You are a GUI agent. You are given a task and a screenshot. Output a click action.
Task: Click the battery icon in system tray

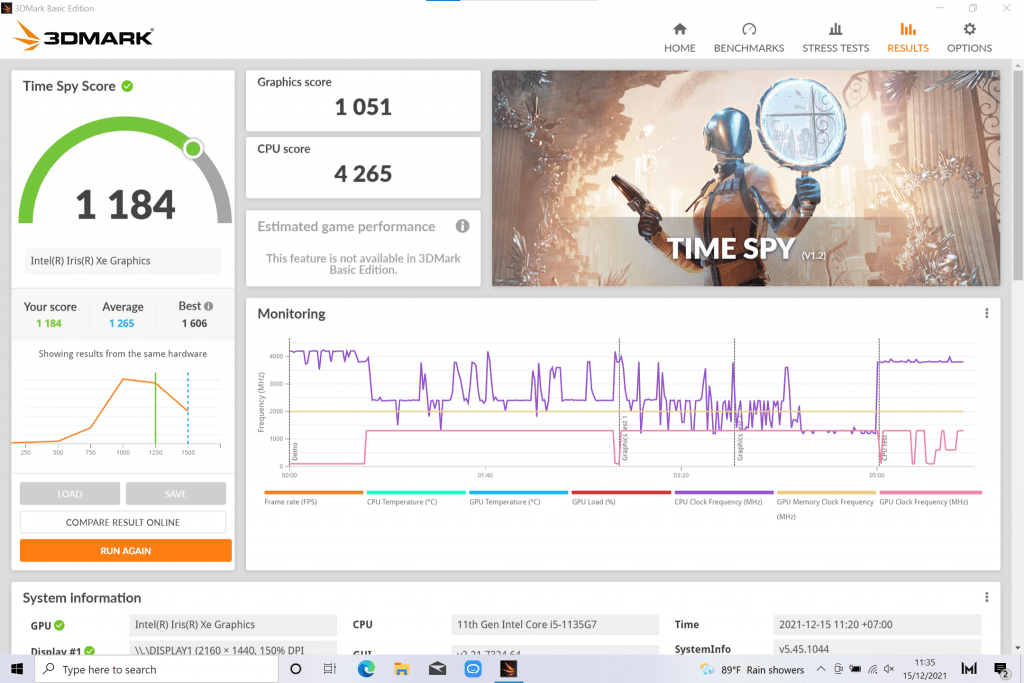(x=855, y=669)
